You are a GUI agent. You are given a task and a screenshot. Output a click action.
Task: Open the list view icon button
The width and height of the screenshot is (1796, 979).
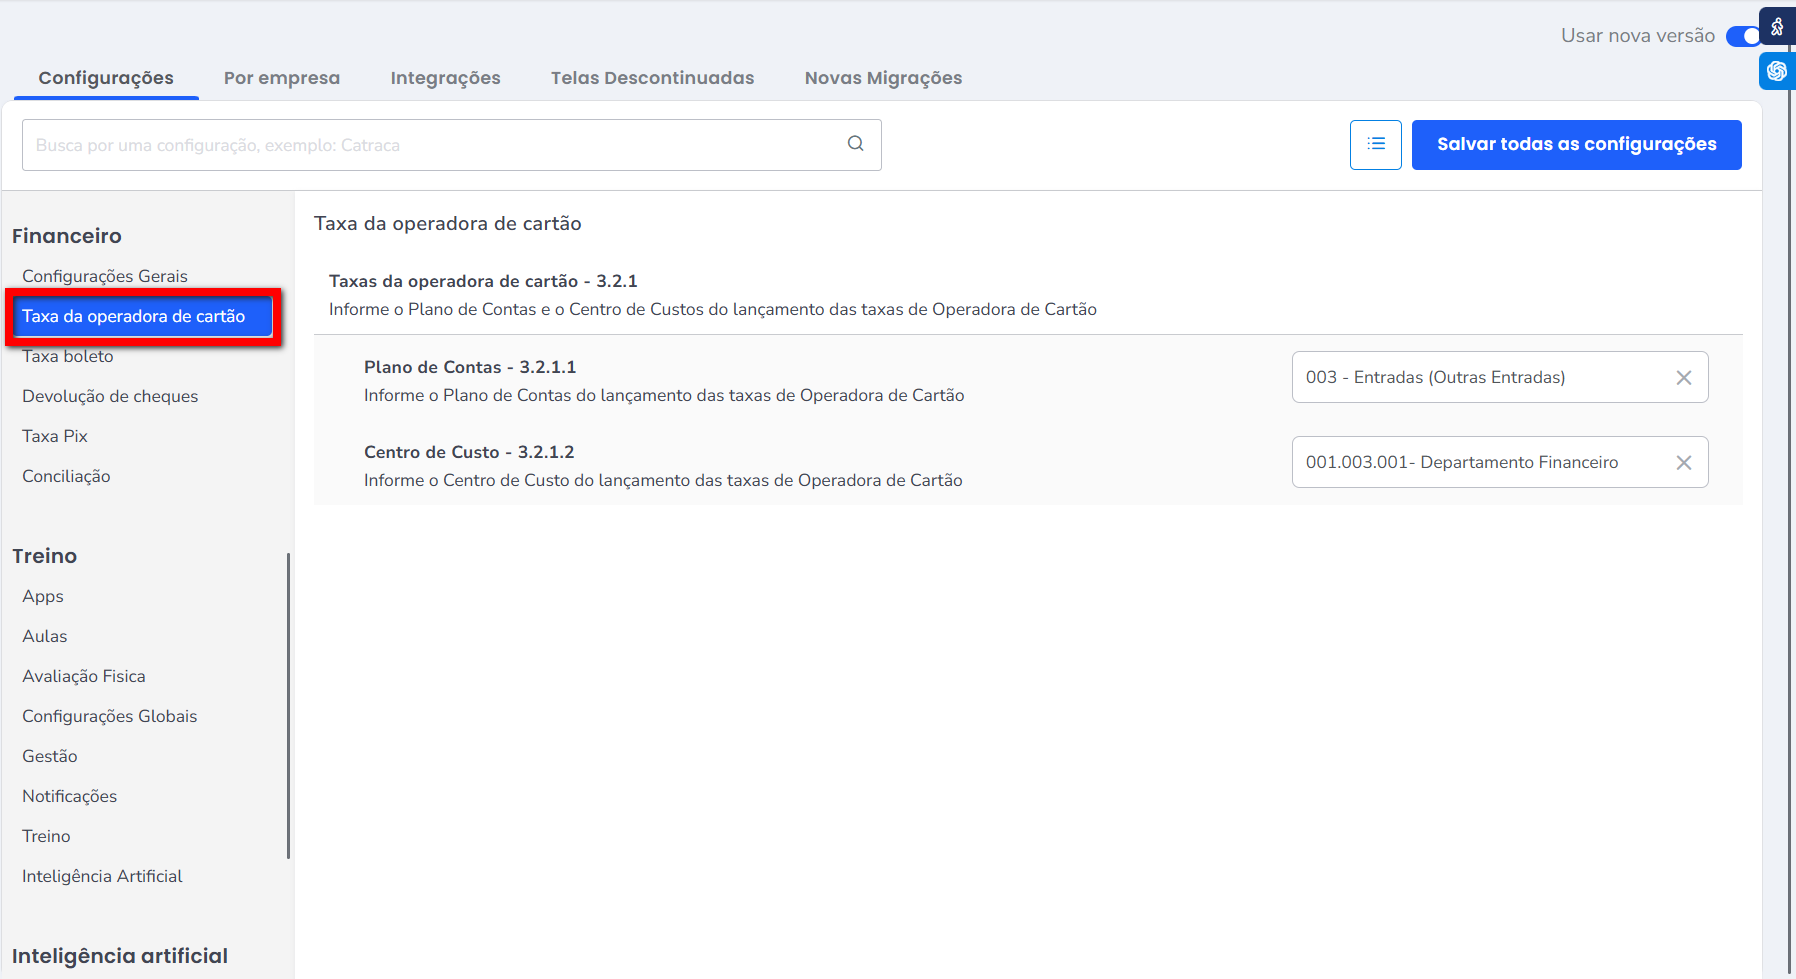[1375, 145]
